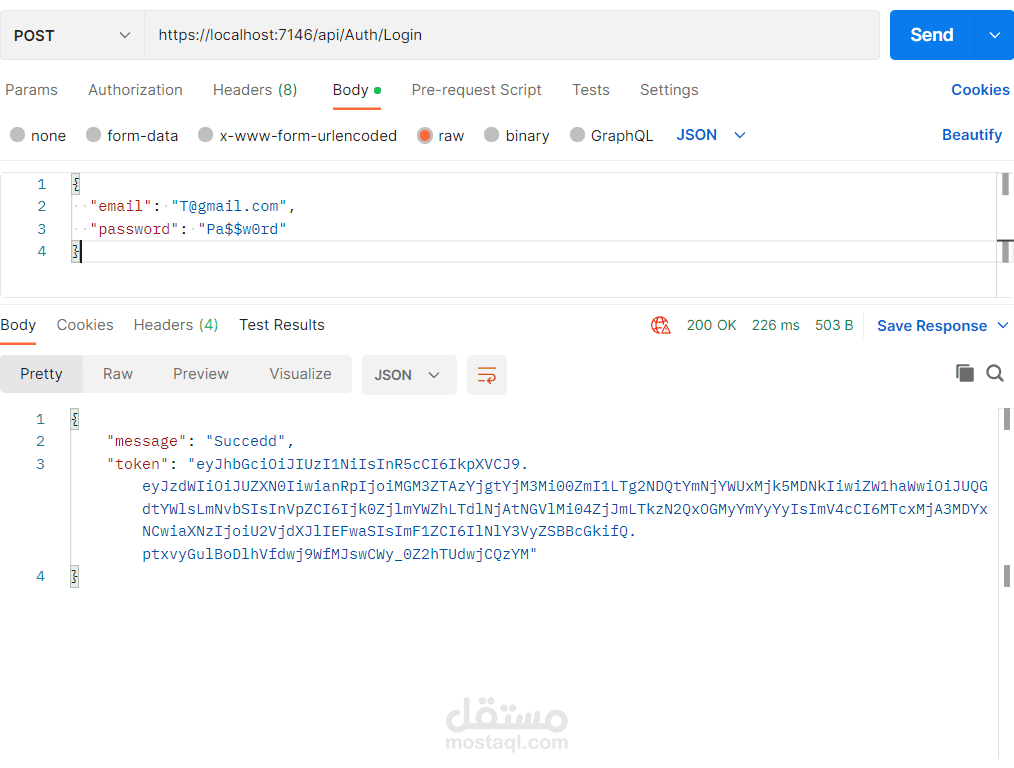The width and height of the screenshot is (1014, 768).
Task: Click the response body scrollbar thumb
Action: (1006, 419)
